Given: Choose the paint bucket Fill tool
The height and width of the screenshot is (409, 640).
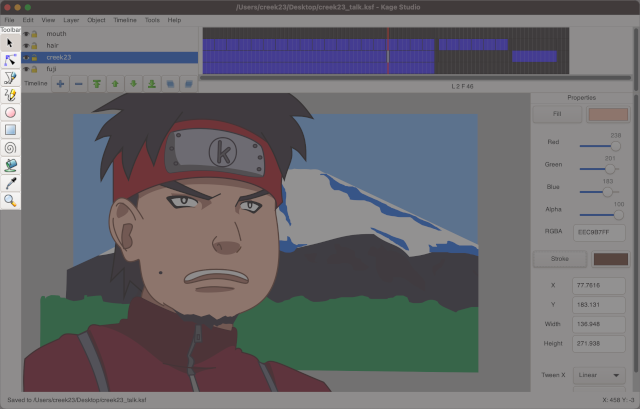Looking at the screenshot, I should [11, 164].
